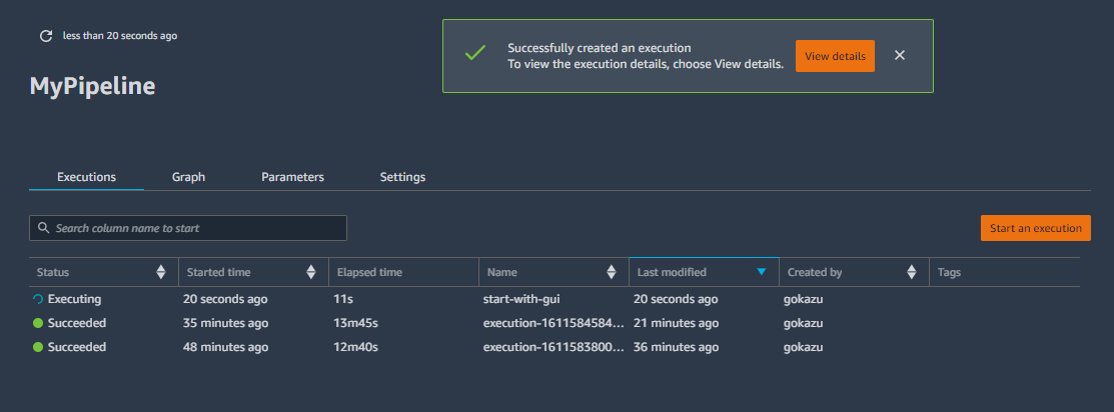Screen dimensions: 1114x412
Task: Toggle Last modified descending sort arrow
Action: pos(762,272)
